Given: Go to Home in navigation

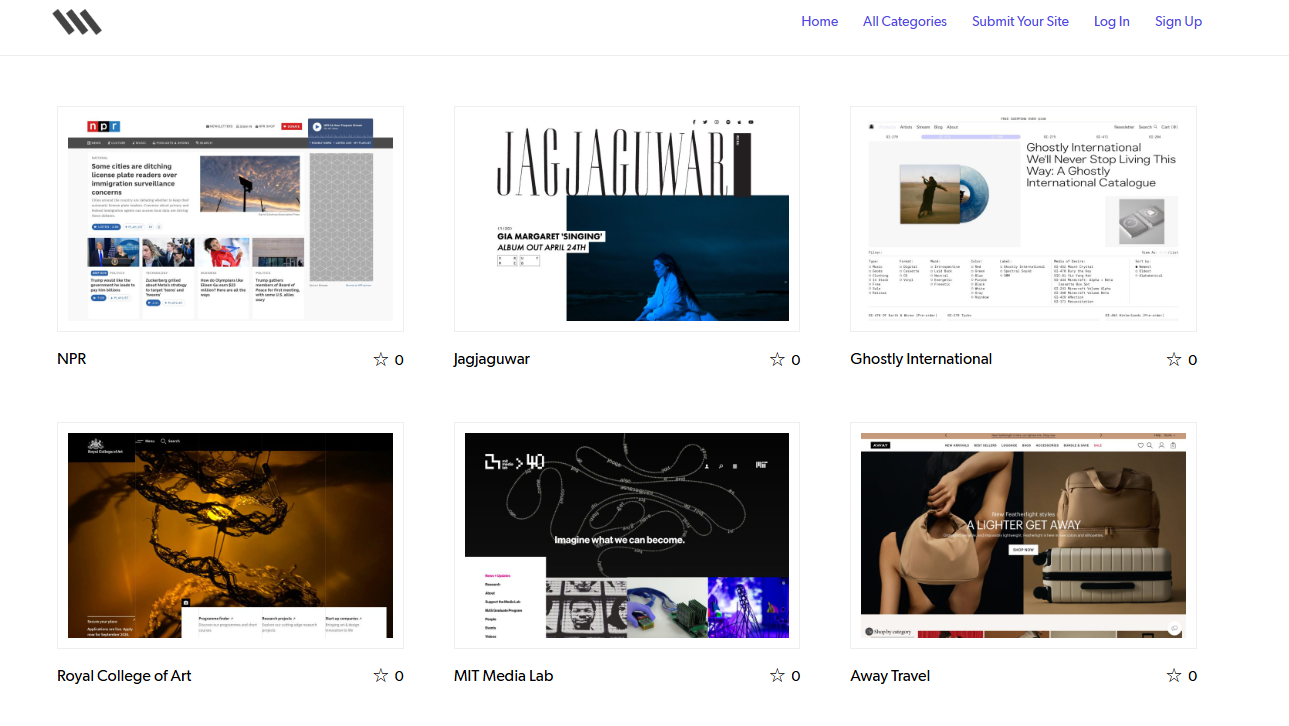Looking at the screenshot, I should coord(819,21).
